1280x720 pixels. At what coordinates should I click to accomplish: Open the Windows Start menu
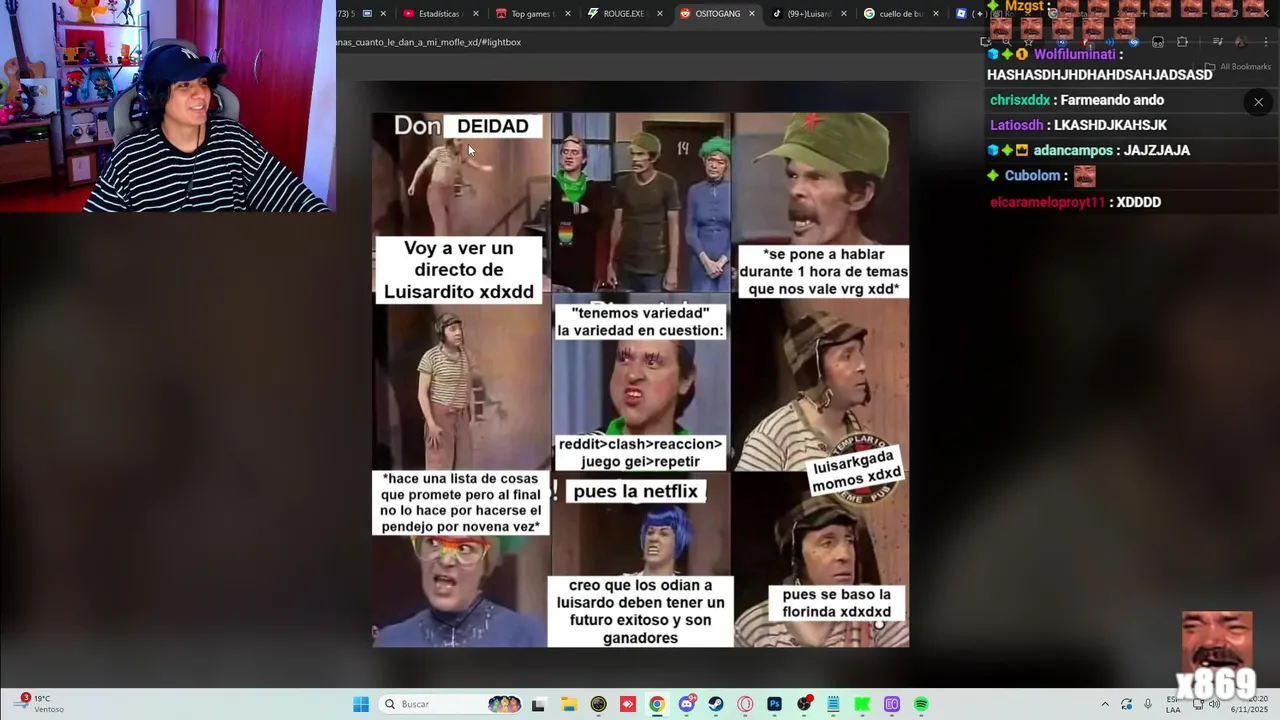coord(361,704)
